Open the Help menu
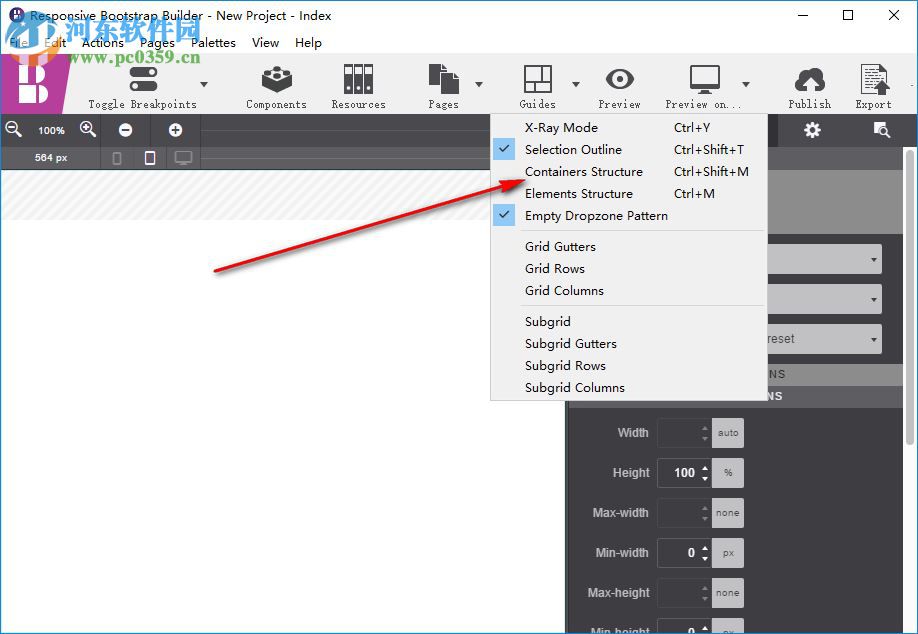This screenshot has height=634, width=918. [308, 43]
